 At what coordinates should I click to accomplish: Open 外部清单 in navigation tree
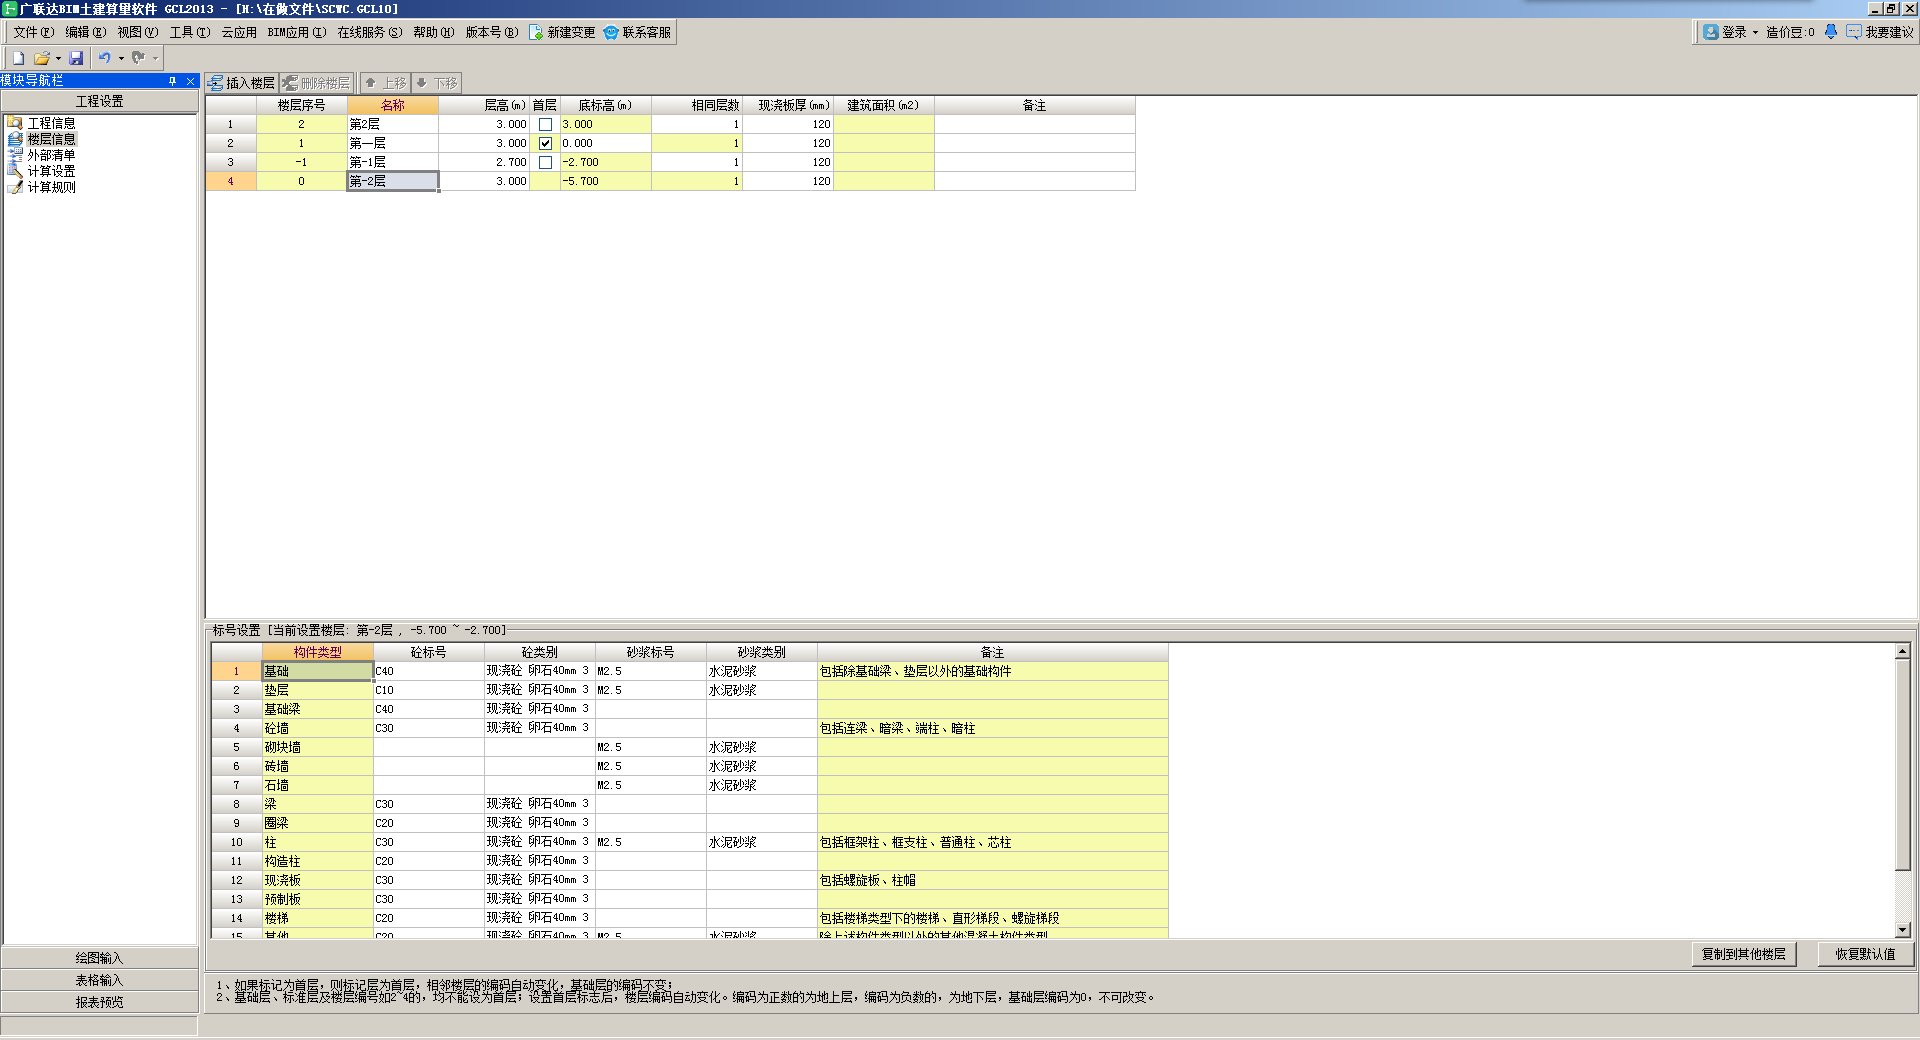(51, 155)
